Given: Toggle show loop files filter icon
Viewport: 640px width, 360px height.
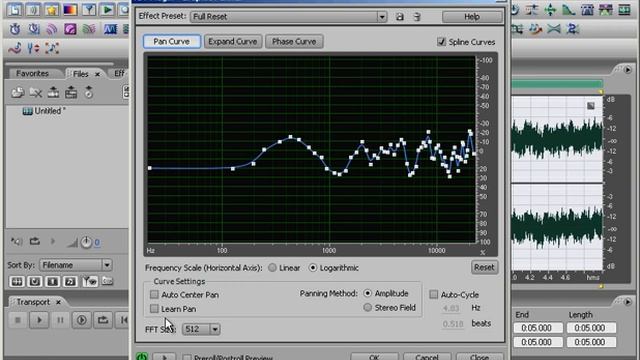Looking at the screenshot, I should pyautogui.click(x=35, y=282).
